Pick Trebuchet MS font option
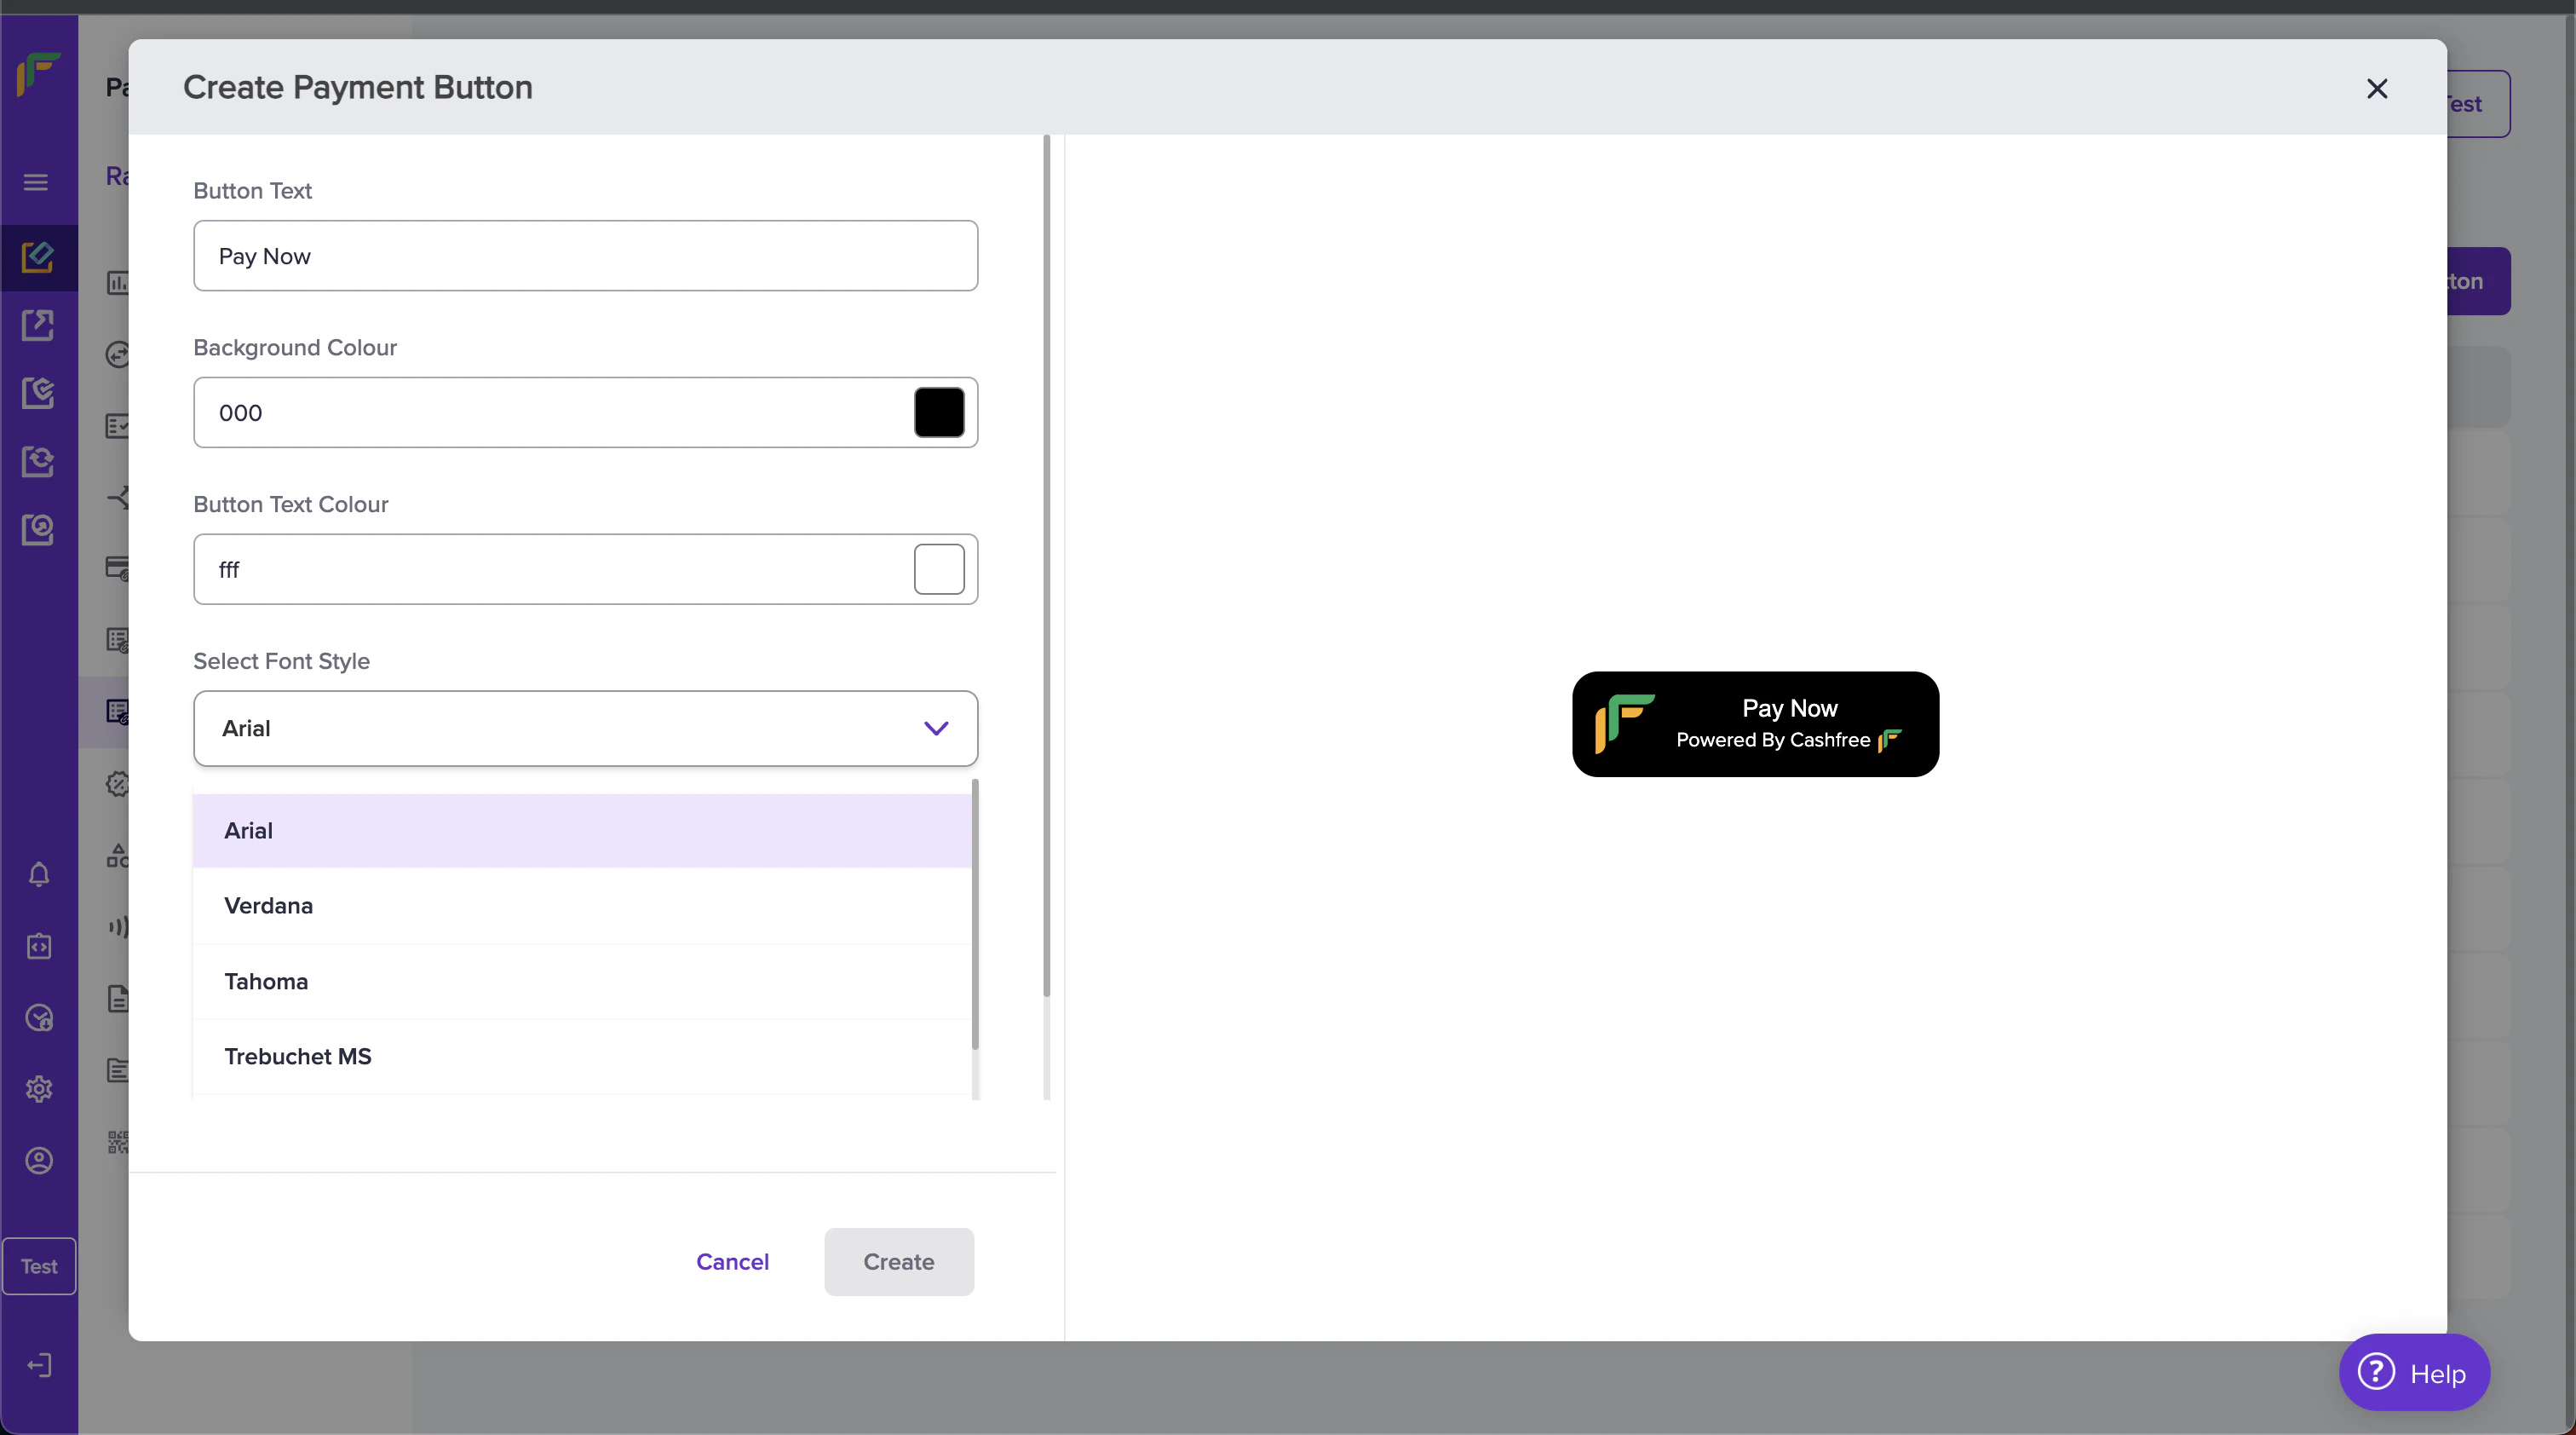Viewport: 2576px width, 1435px height. point(298,1057)
